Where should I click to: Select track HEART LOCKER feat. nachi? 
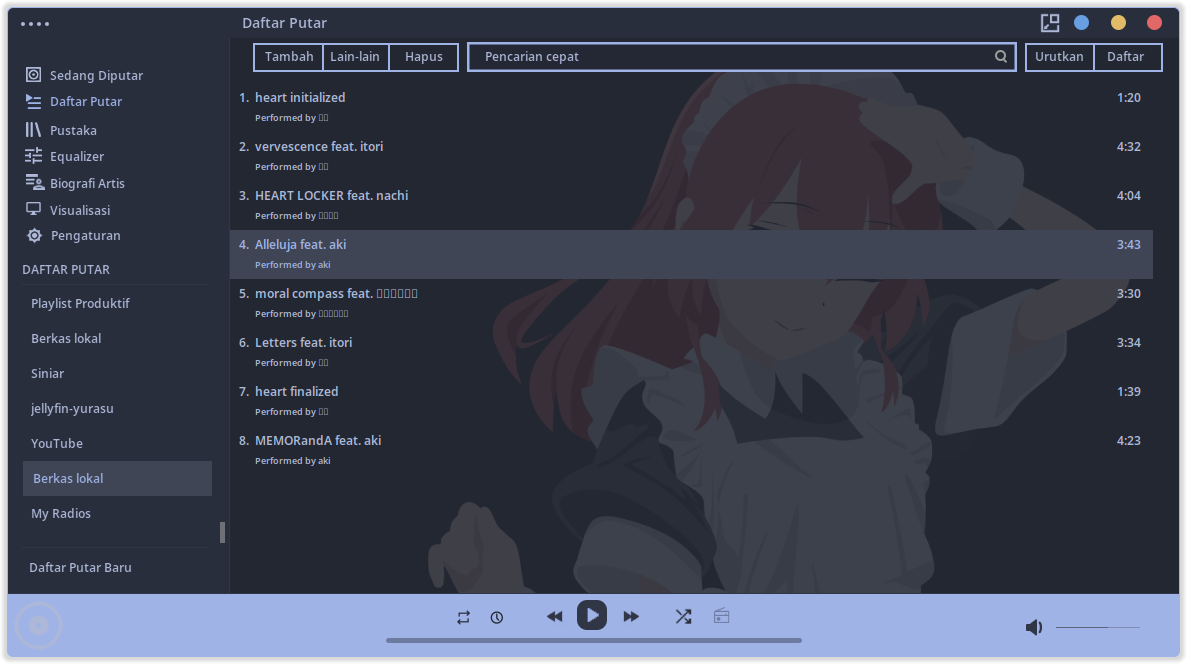point(691,205)
